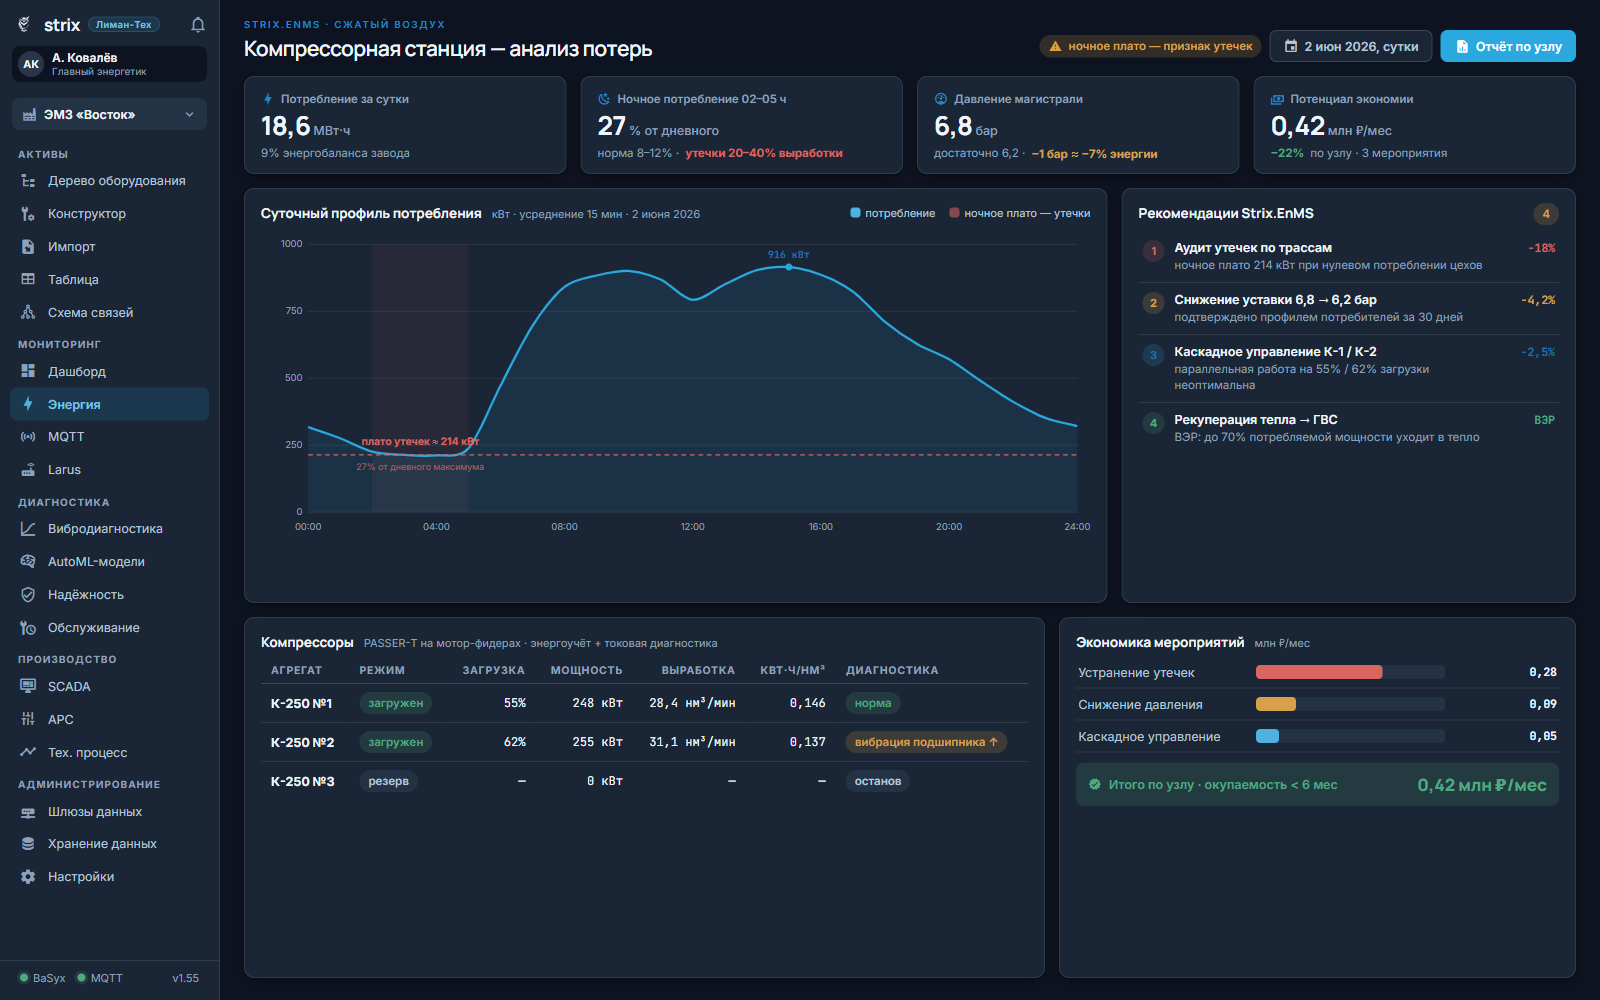Click Дерево оборудования tree icon

28,181
